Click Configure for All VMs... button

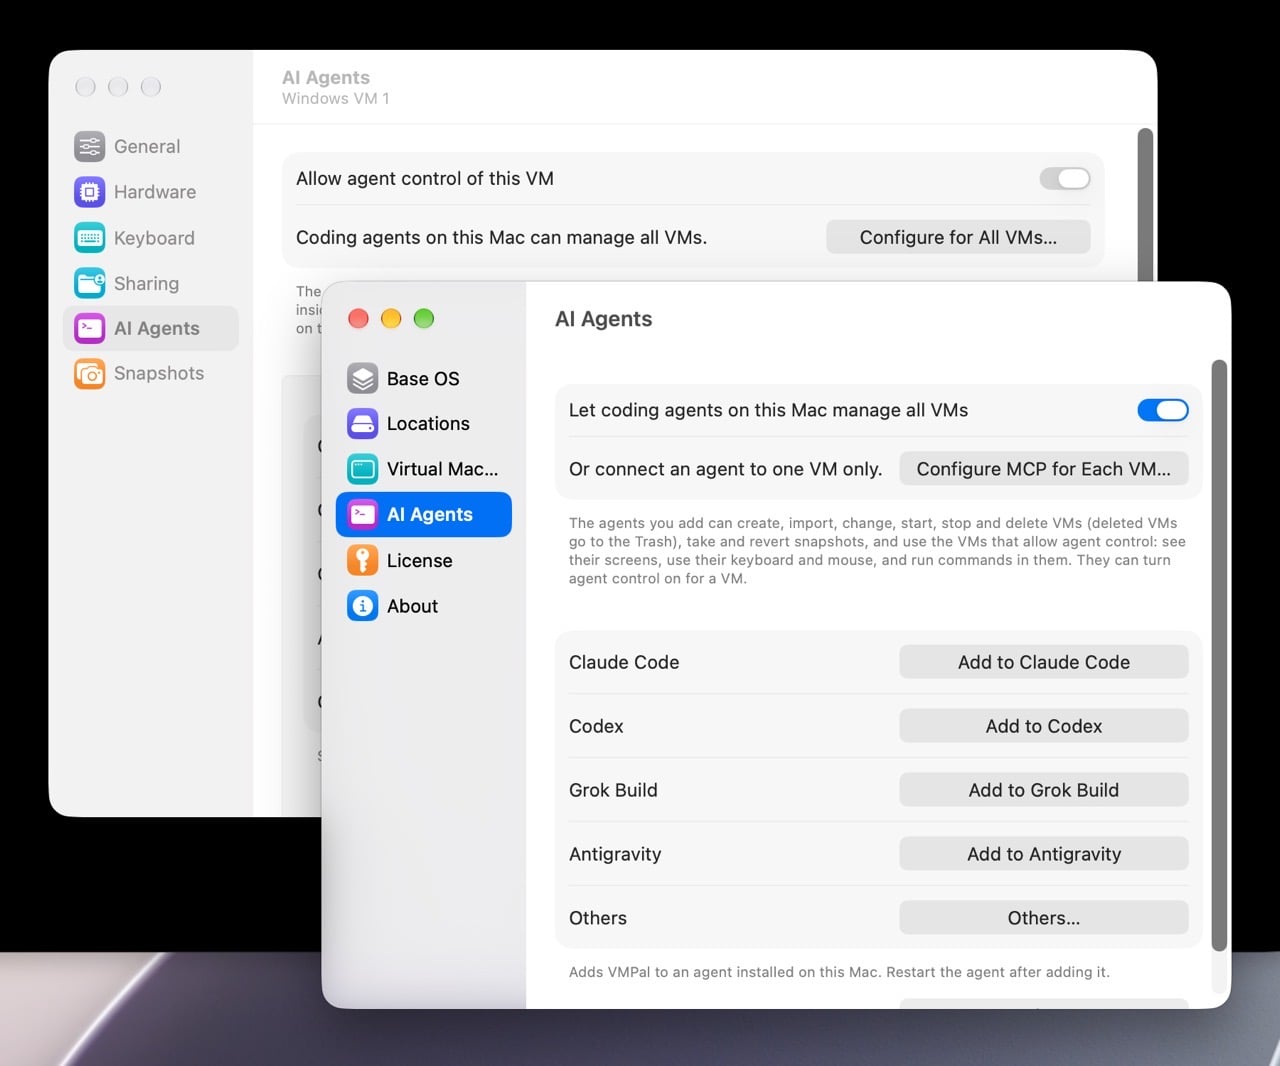[958, 237]
